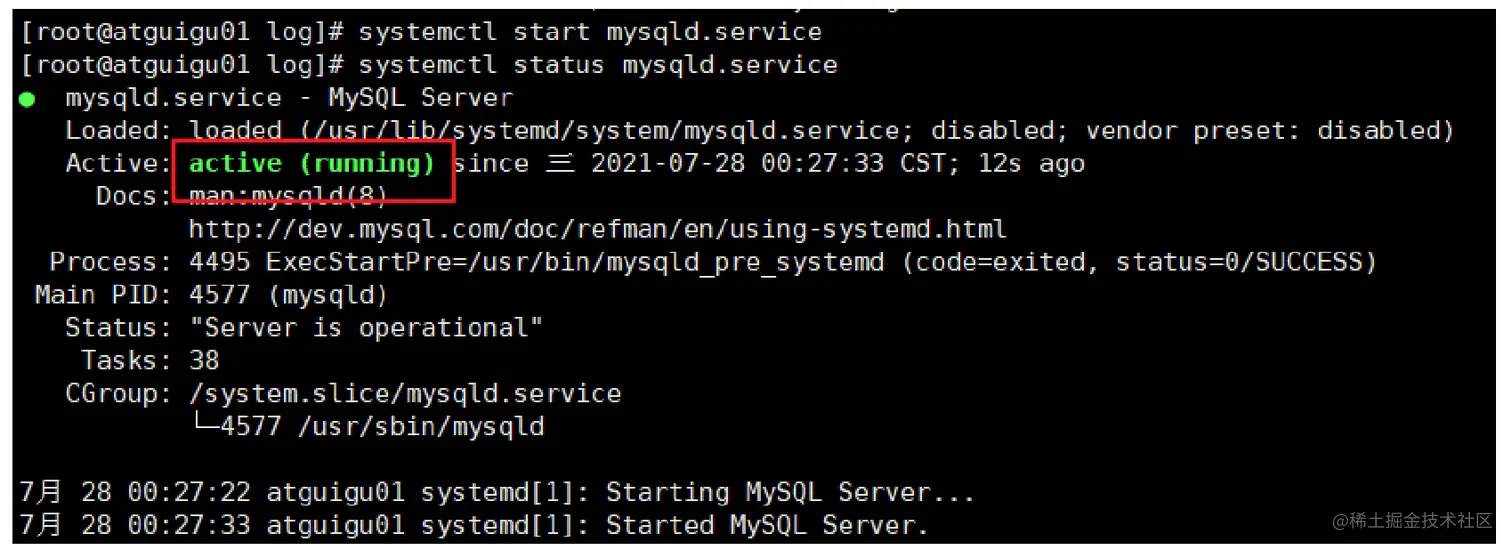Click the green status dot before mysqld.service
This screenshot has height=550, width=1512.
click(x=28, y=99)
